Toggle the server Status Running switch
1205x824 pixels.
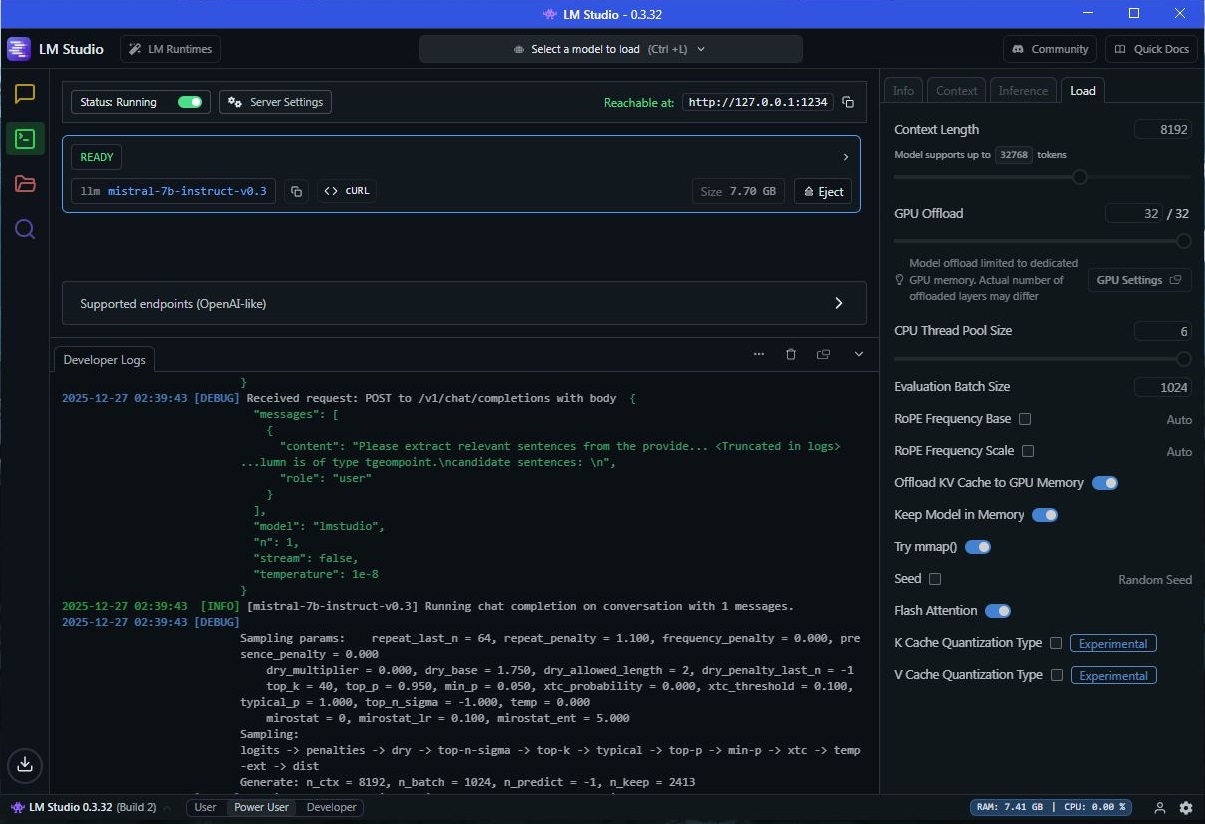[x=190, y=102]
